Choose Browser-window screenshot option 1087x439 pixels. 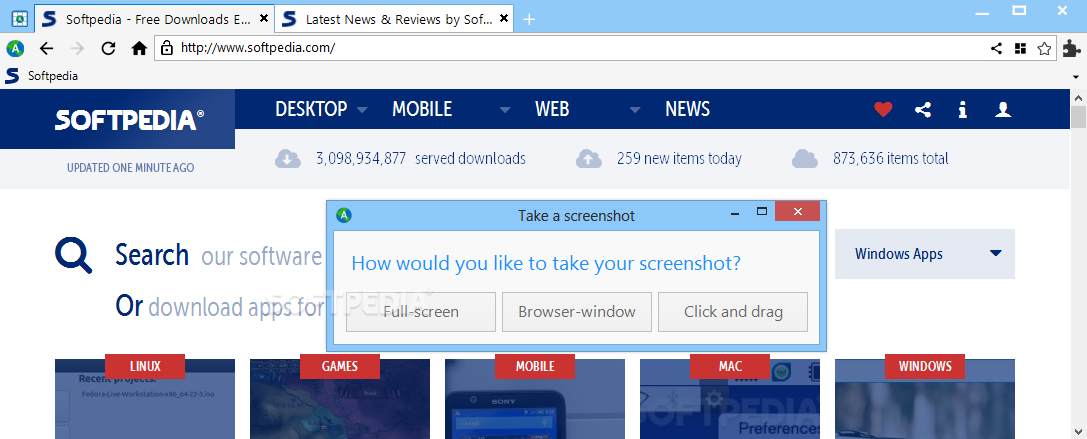[x=577, y=312]
